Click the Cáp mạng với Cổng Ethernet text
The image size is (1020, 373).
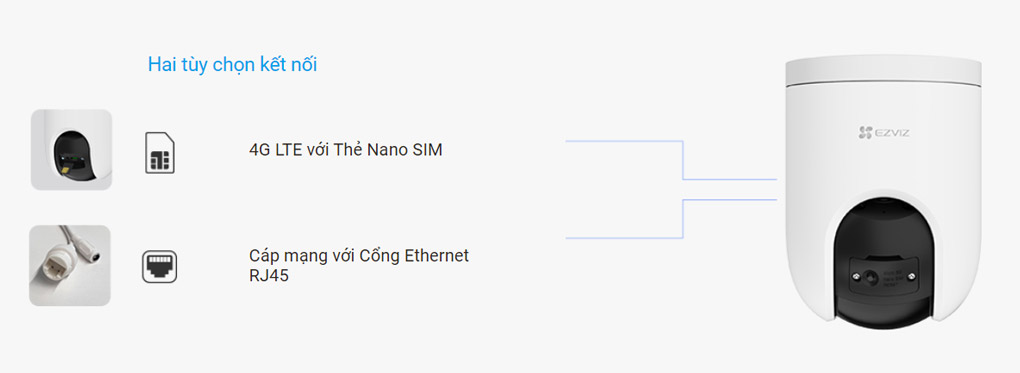(x=359, y=255)
